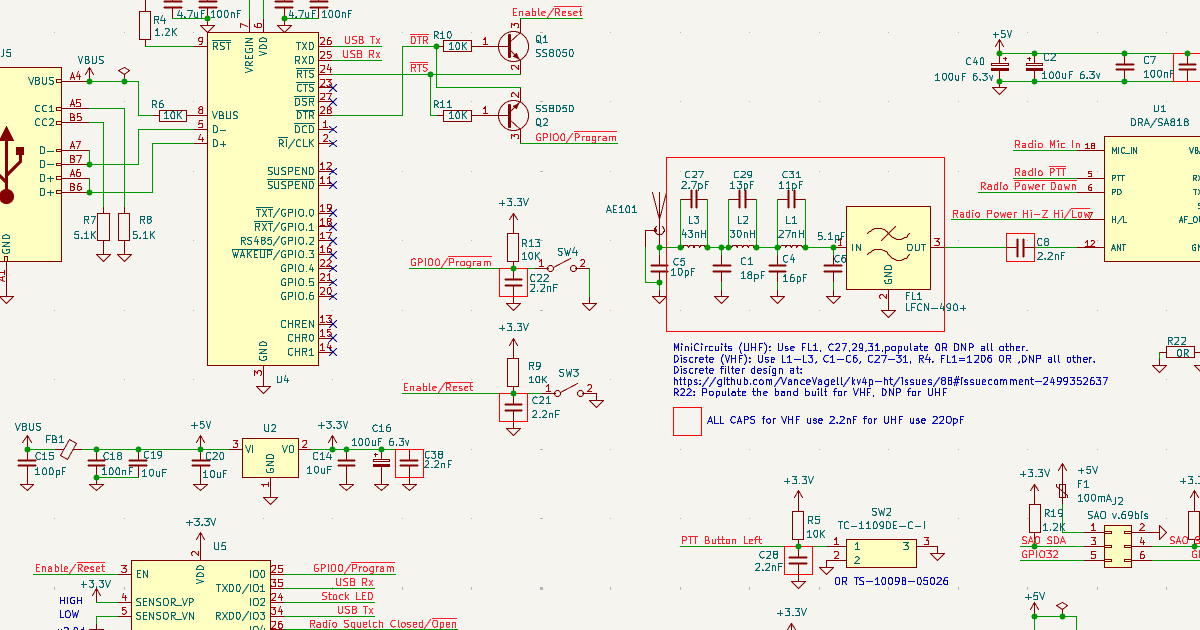Click the R22 0R resistor symbol

(1182, 353)
